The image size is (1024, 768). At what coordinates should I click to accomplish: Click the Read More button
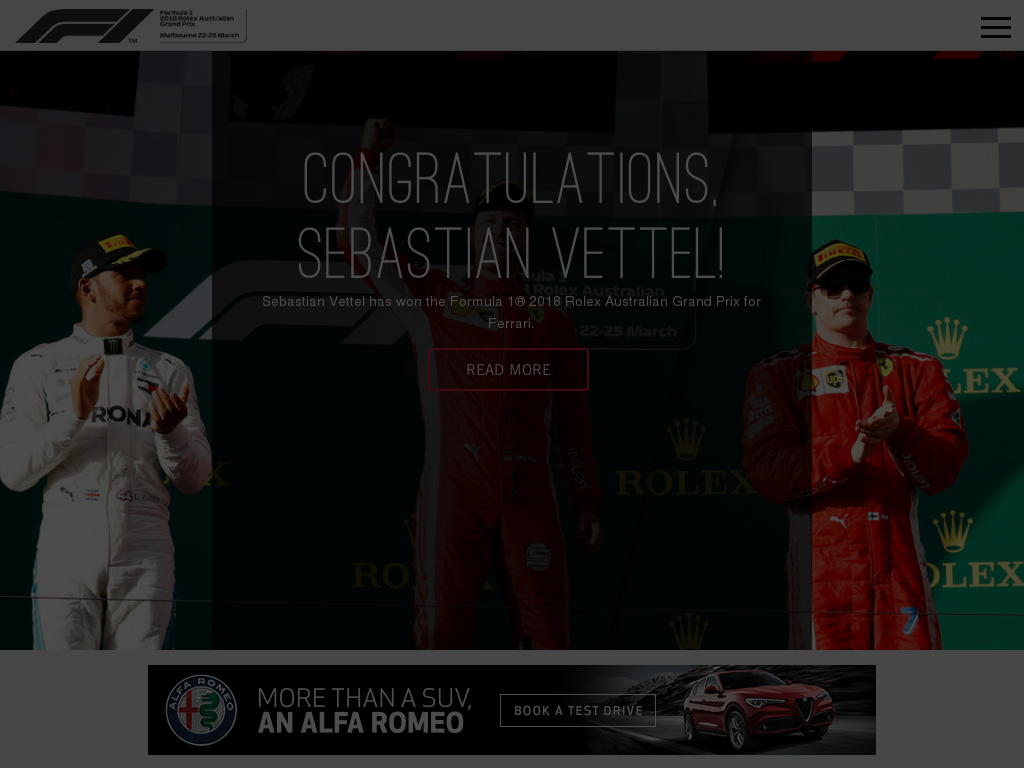pos(508,370)
